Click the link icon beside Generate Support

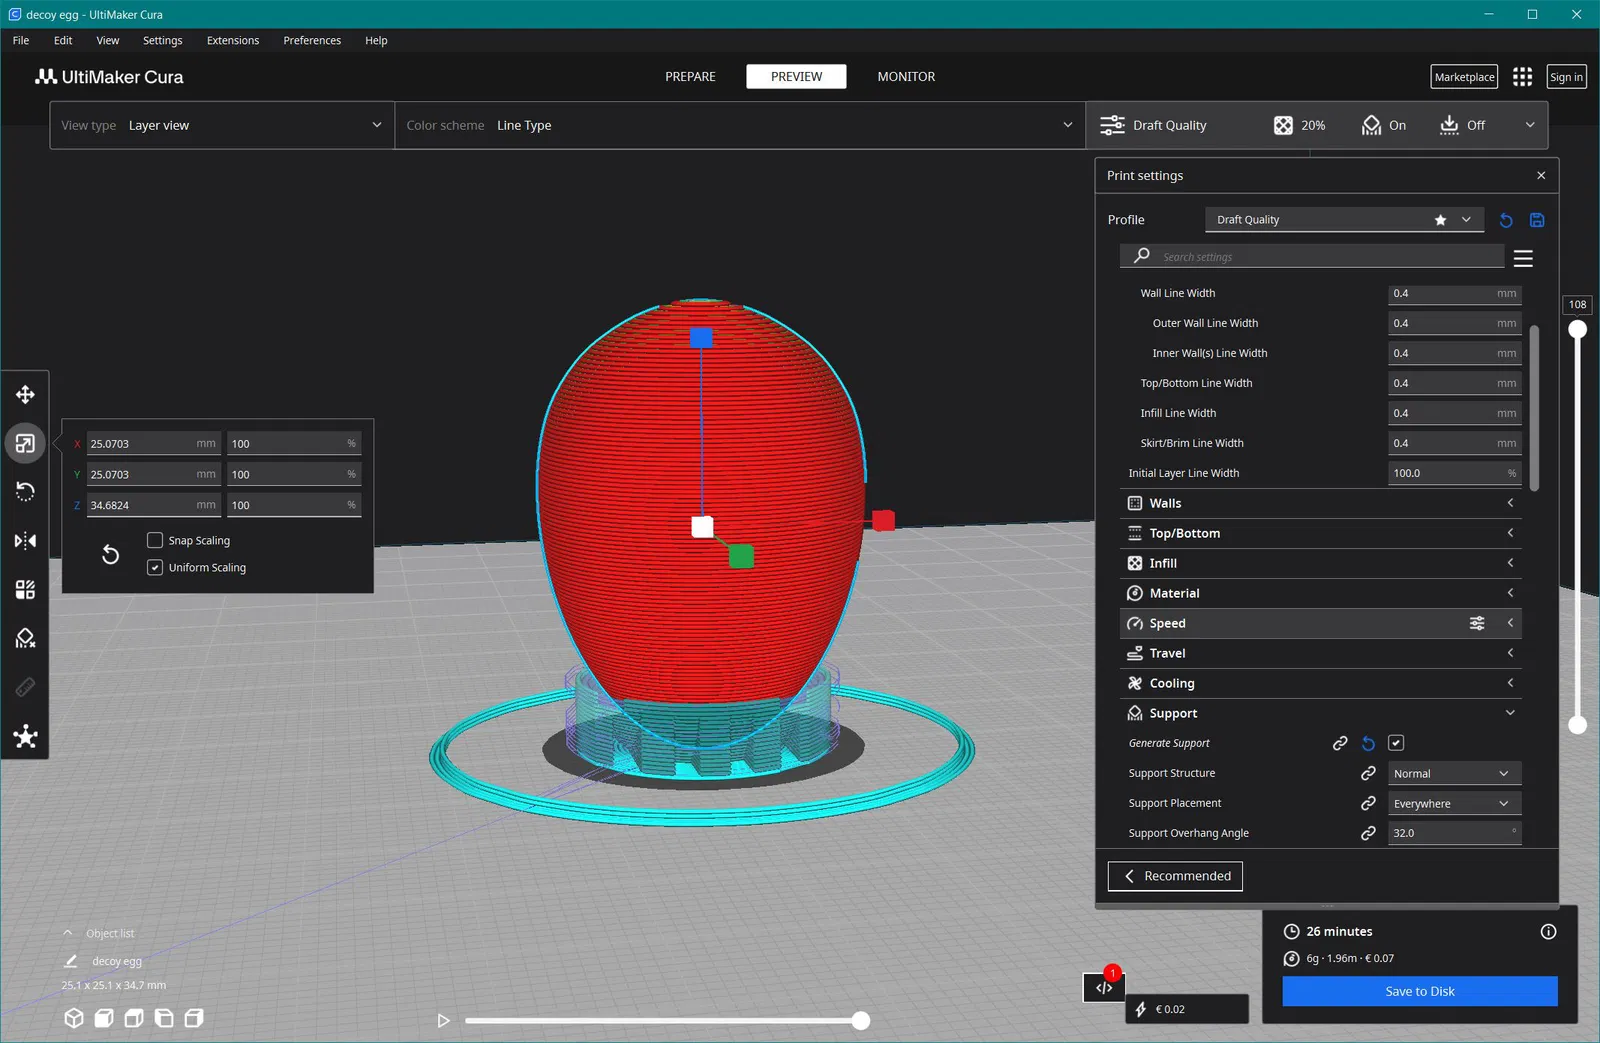[1340, 743]
